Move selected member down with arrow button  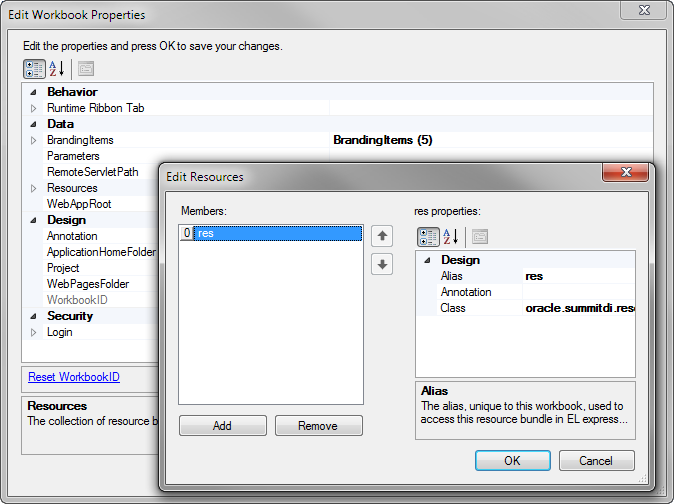pos(382,264)
